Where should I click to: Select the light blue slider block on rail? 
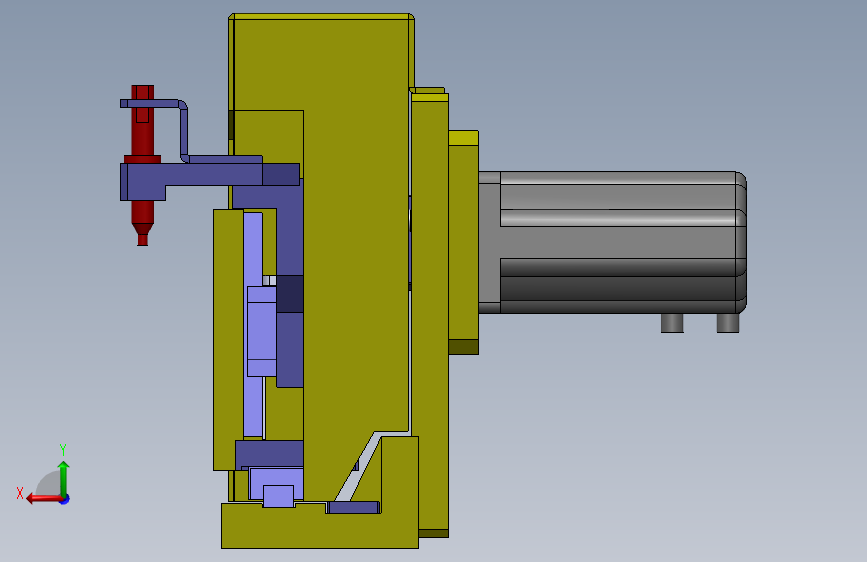click(262, 331)
